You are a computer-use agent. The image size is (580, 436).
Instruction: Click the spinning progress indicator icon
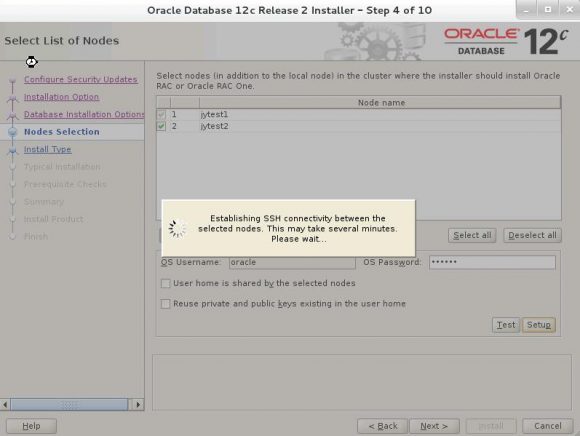[177, 229]
